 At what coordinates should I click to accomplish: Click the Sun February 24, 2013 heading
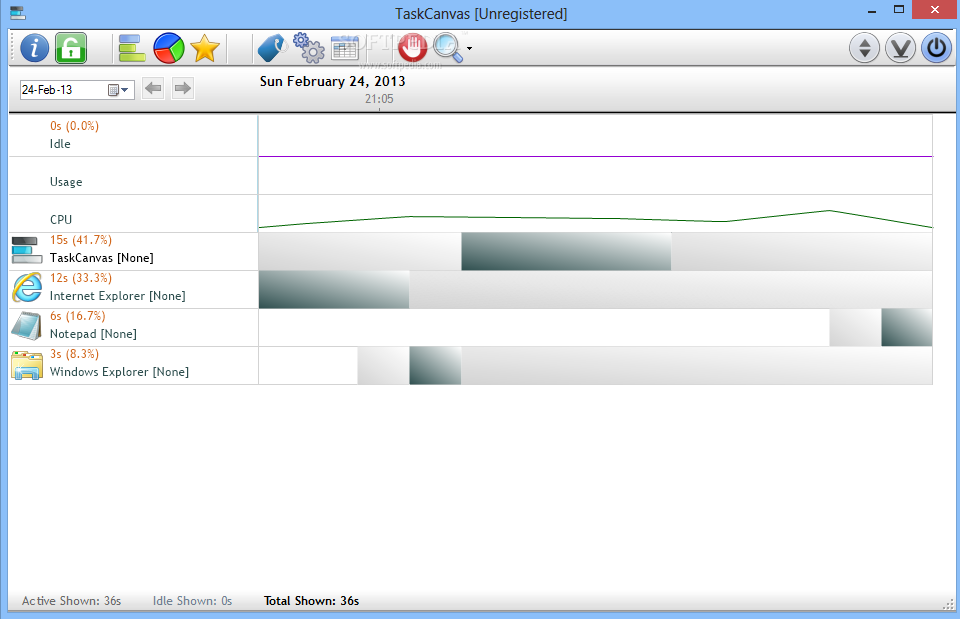click(332, 81)
